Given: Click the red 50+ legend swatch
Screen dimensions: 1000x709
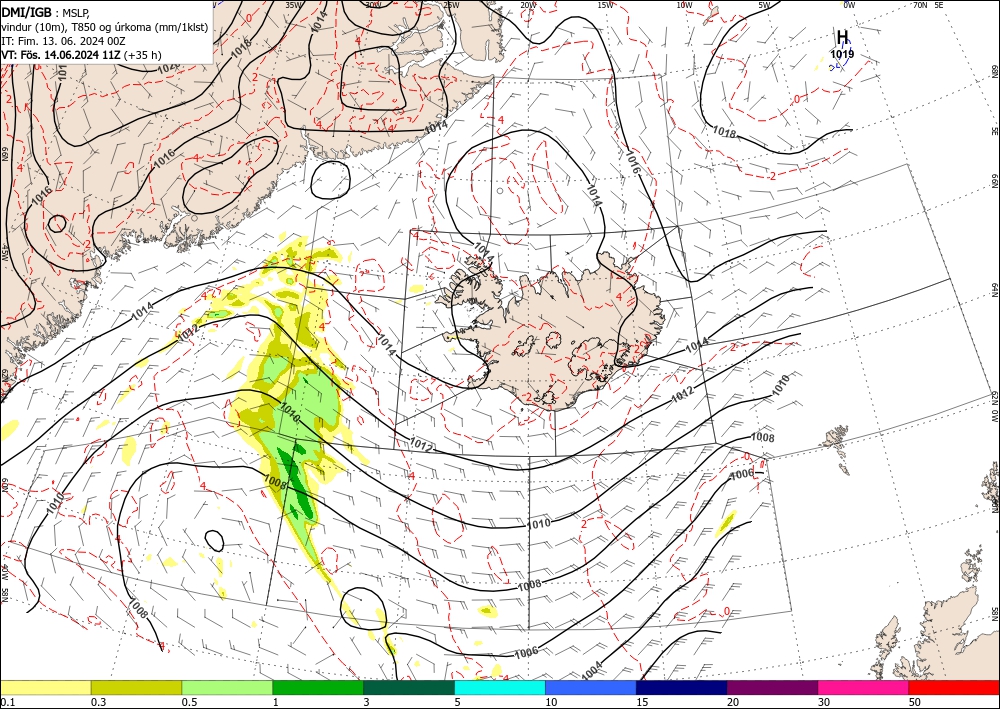Looking at the screenshot, I should 954,687.
